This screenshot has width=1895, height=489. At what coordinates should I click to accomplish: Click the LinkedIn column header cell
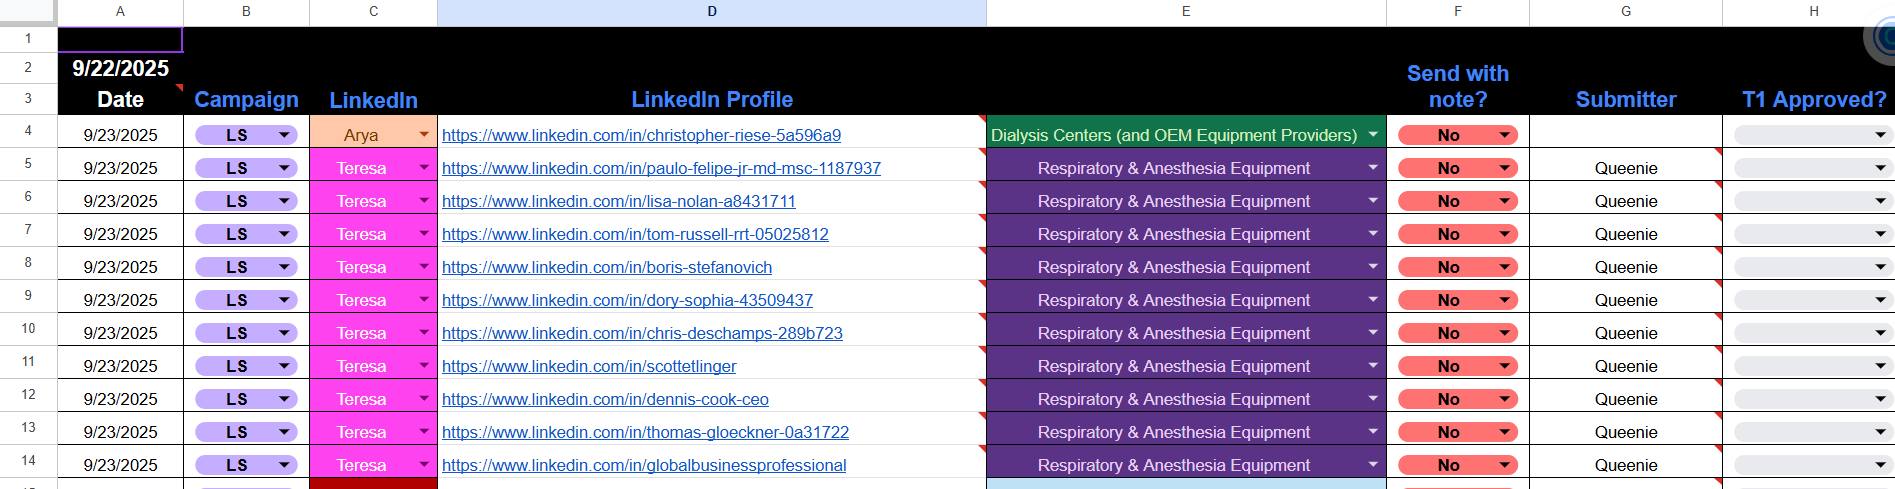pos(373,99)
